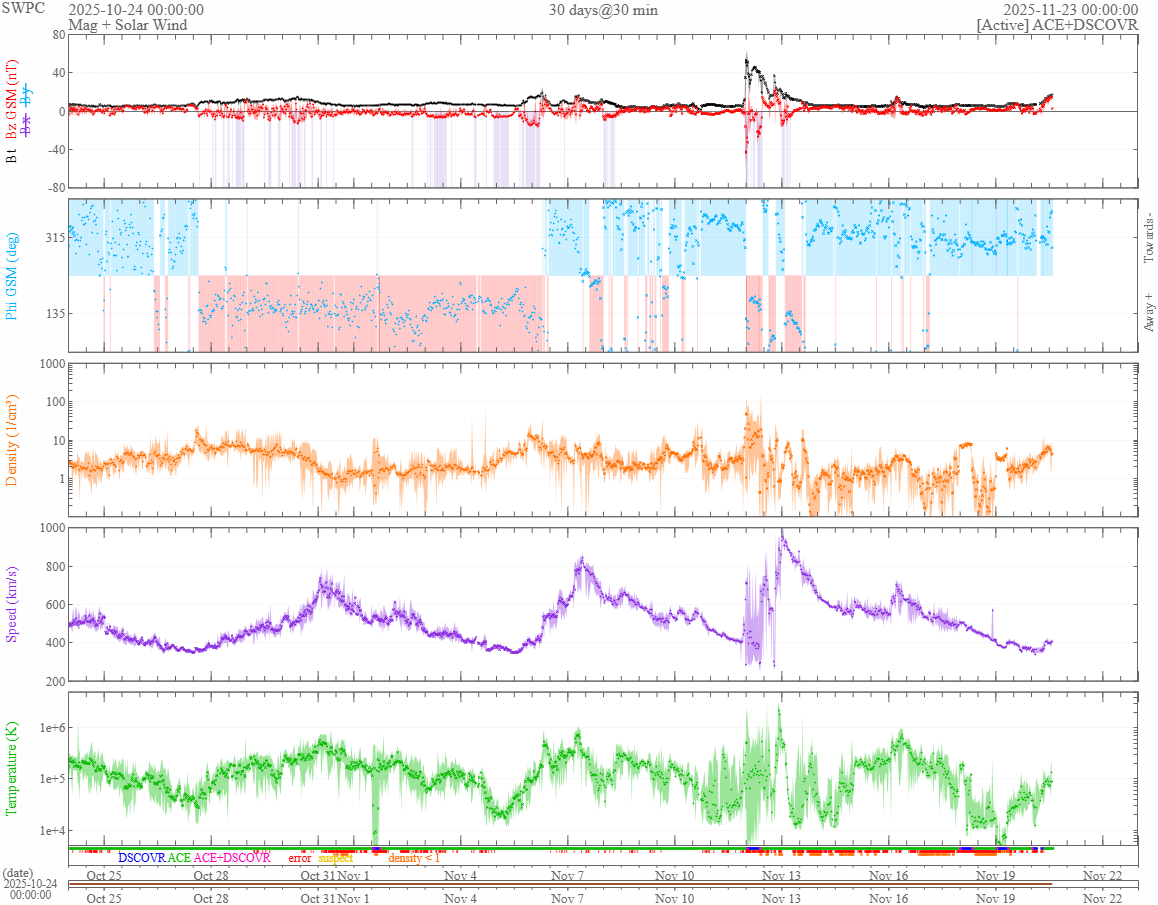Click the purple 'Speed (km/s)' axis label
This screenshot has width=1158, height=905.
point(11,604)
